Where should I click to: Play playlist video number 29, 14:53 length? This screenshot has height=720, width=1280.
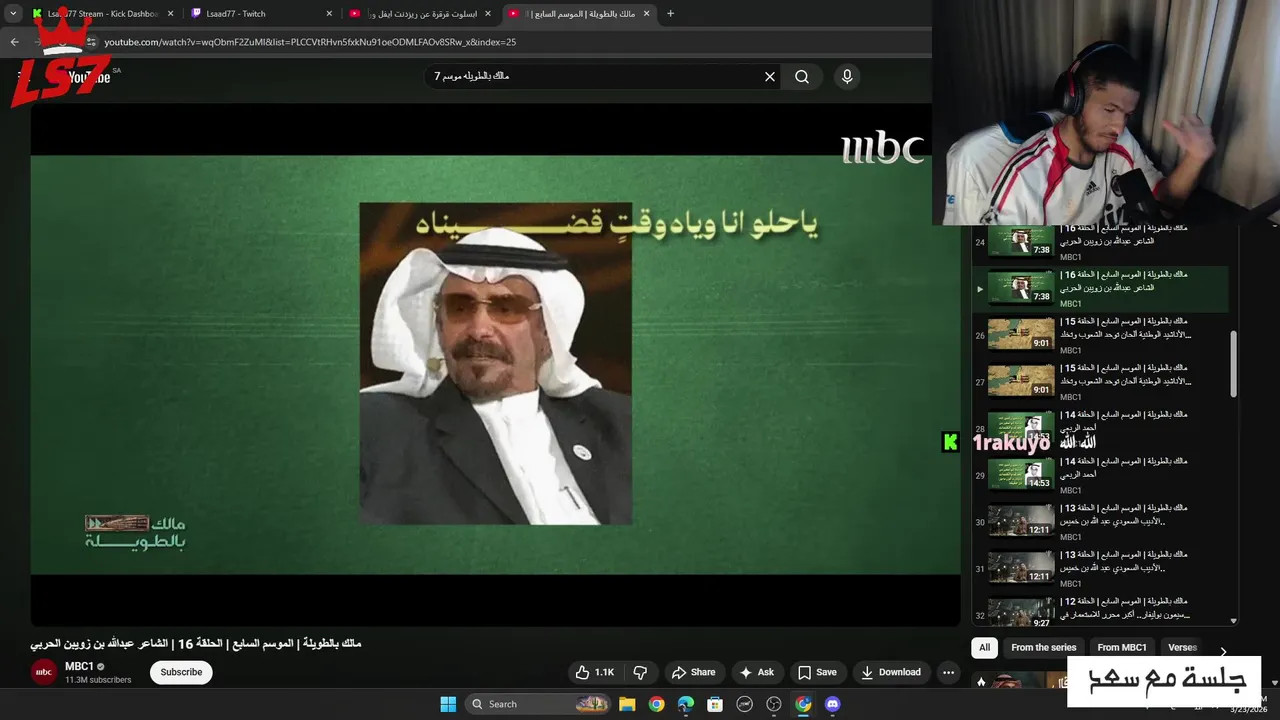click(1021, 474)
